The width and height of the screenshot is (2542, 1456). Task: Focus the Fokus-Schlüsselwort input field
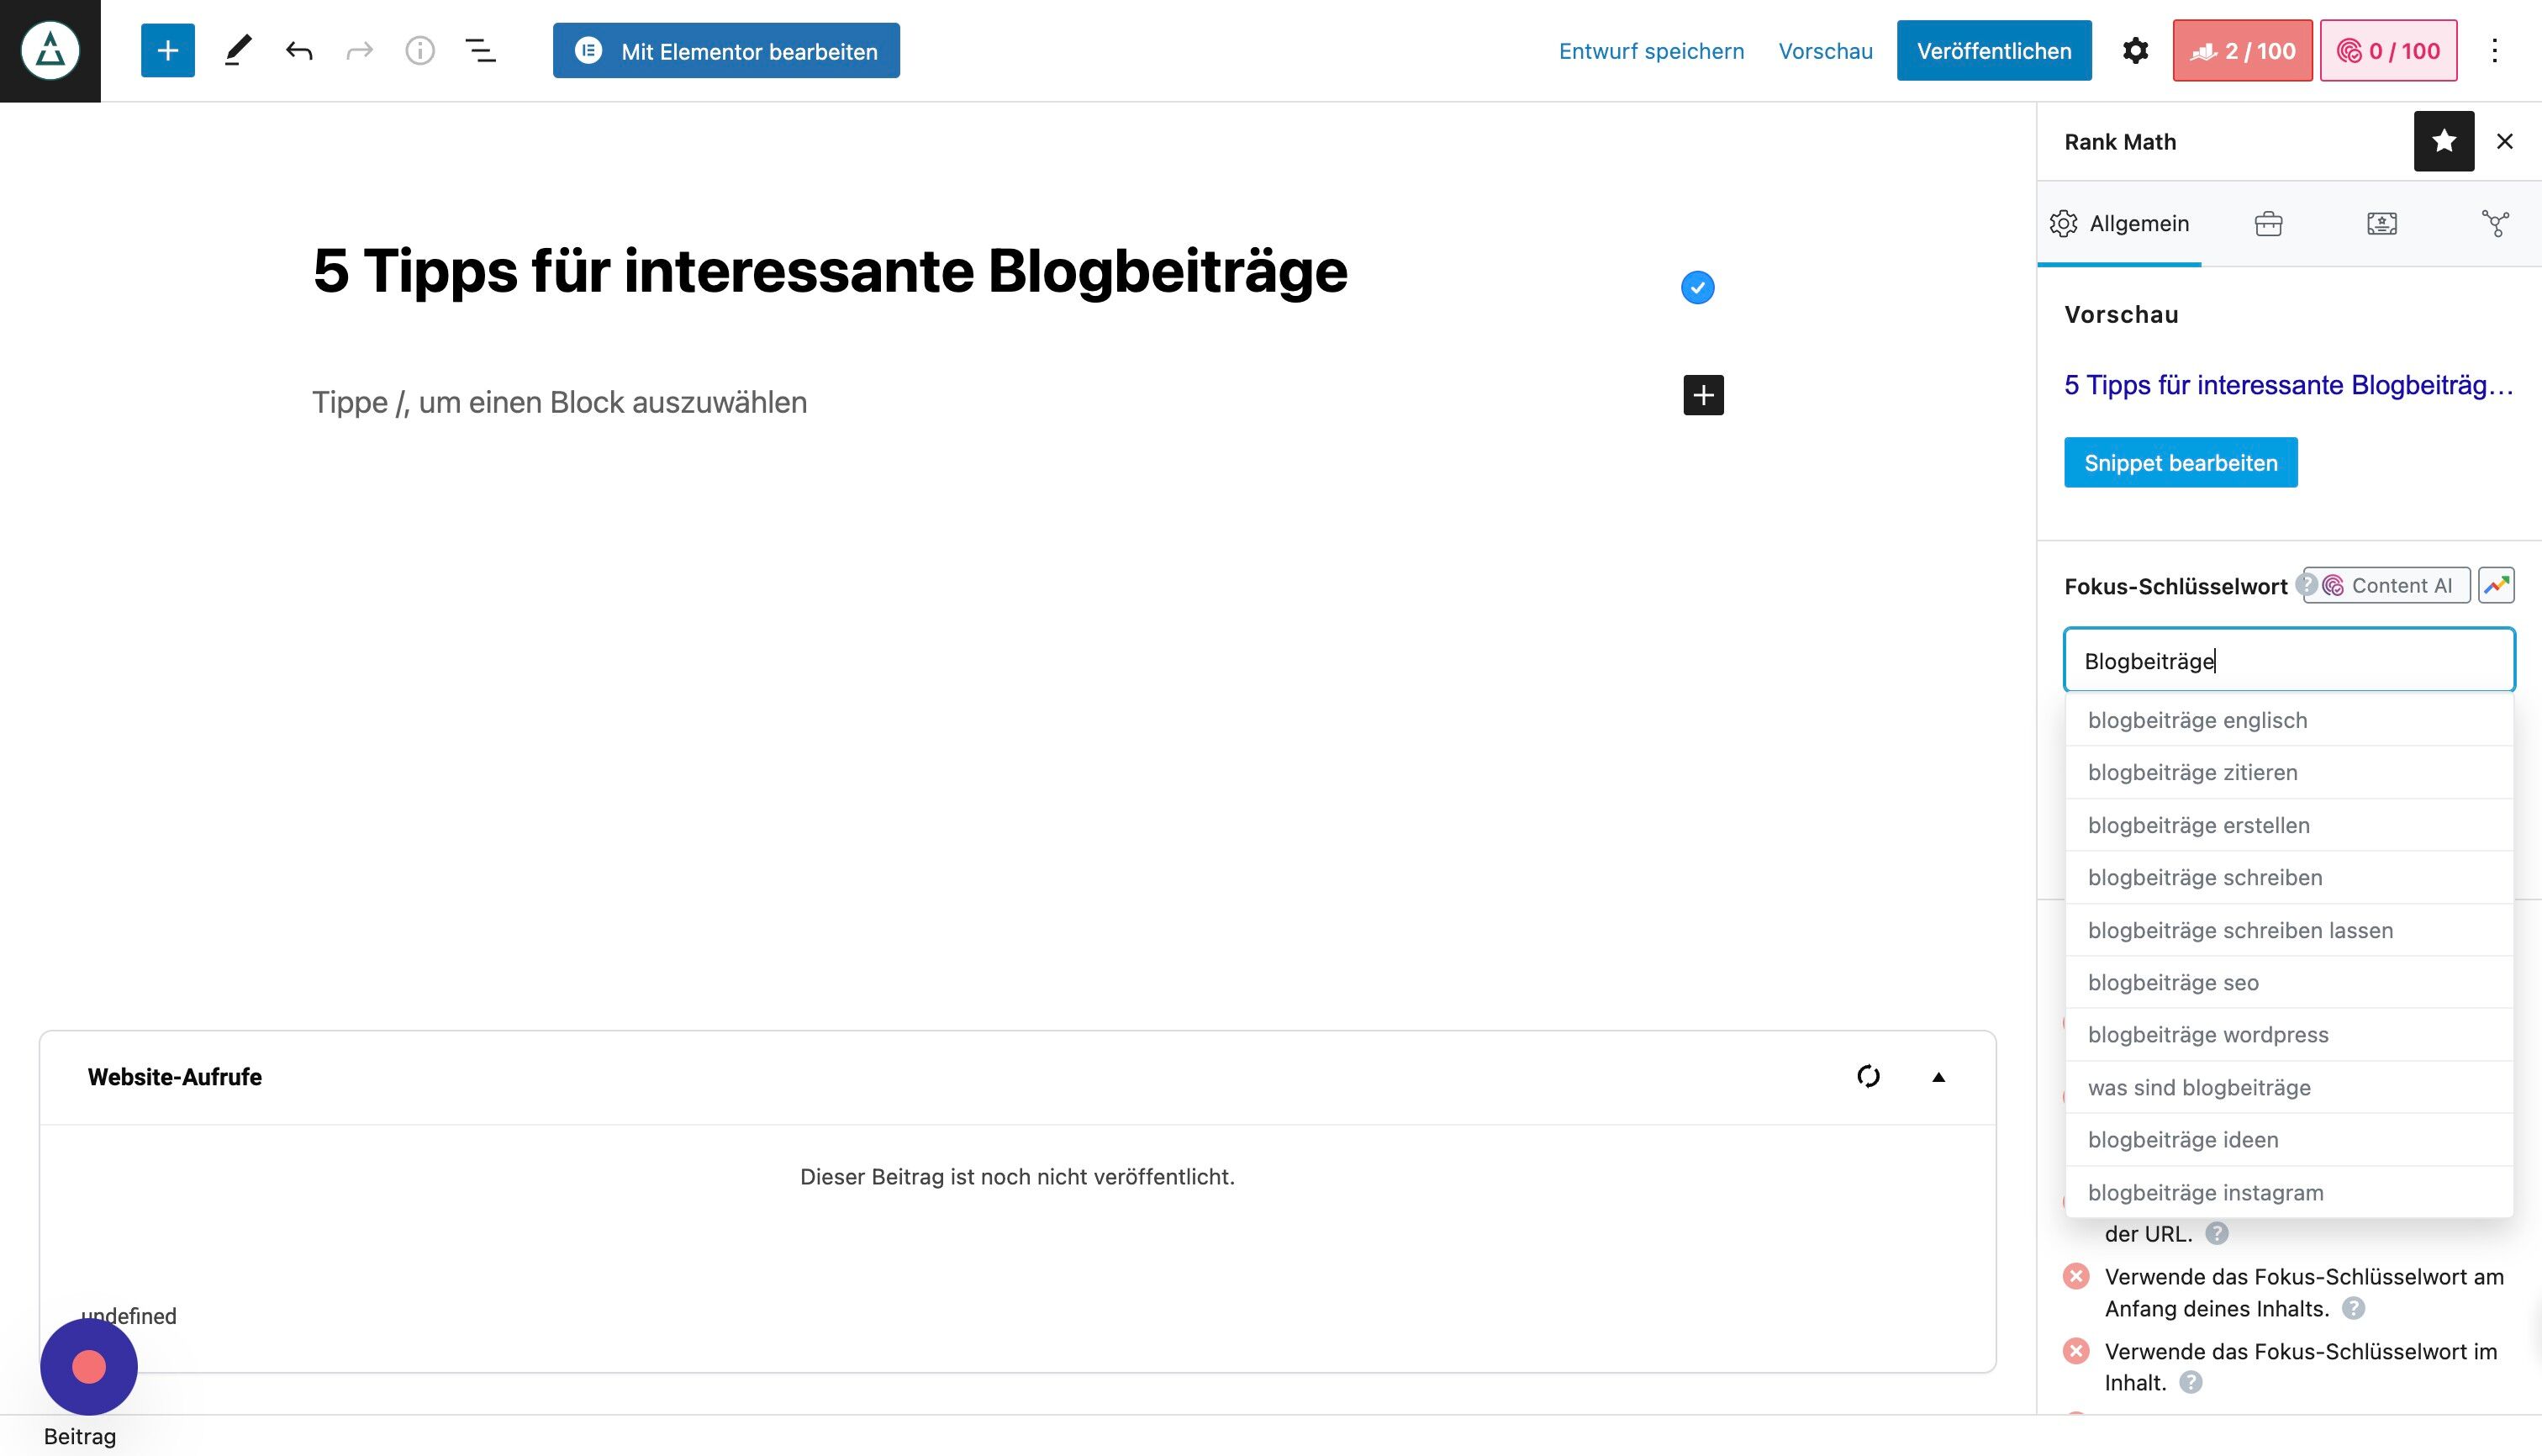coord(2289,660)
